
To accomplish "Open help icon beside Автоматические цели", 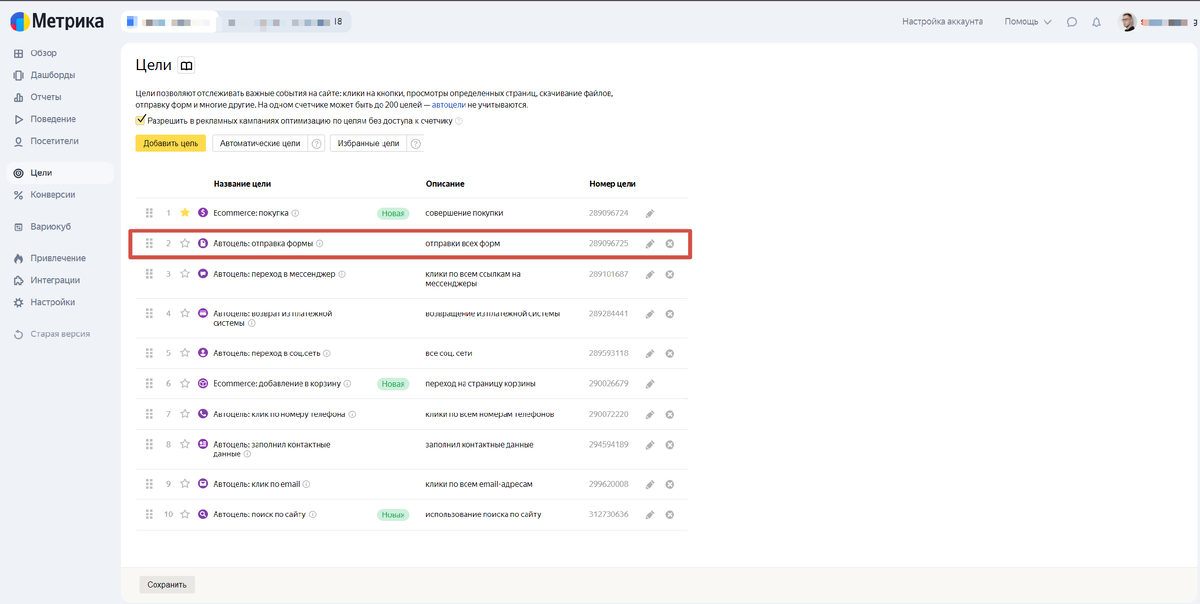I will [x=317, y=144].
